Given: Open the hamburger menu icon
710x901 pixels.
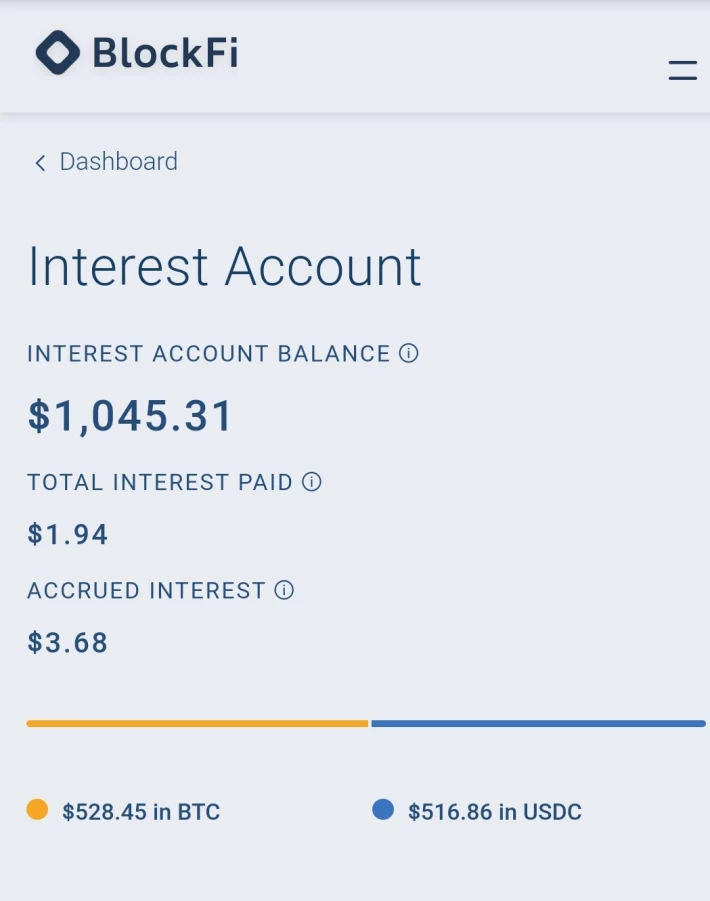Looking at the screenshot, I should coord(683,70).
